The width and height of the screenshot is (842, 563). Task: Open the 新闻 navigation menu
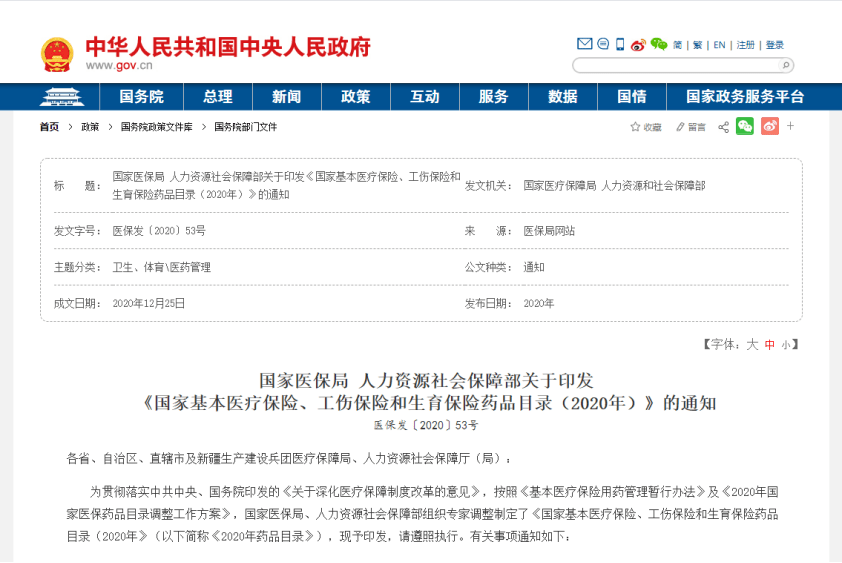287,97
